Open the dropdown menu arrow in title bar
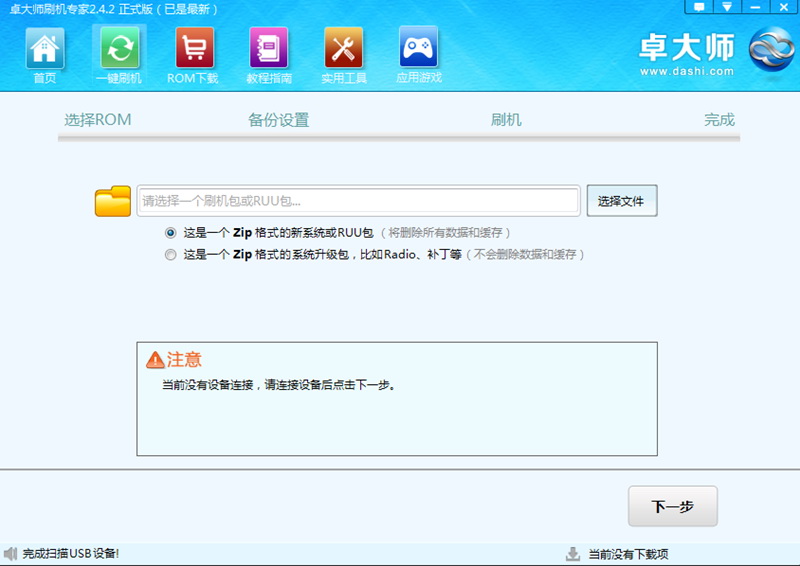The image size is (800, 566). [727, 7]
